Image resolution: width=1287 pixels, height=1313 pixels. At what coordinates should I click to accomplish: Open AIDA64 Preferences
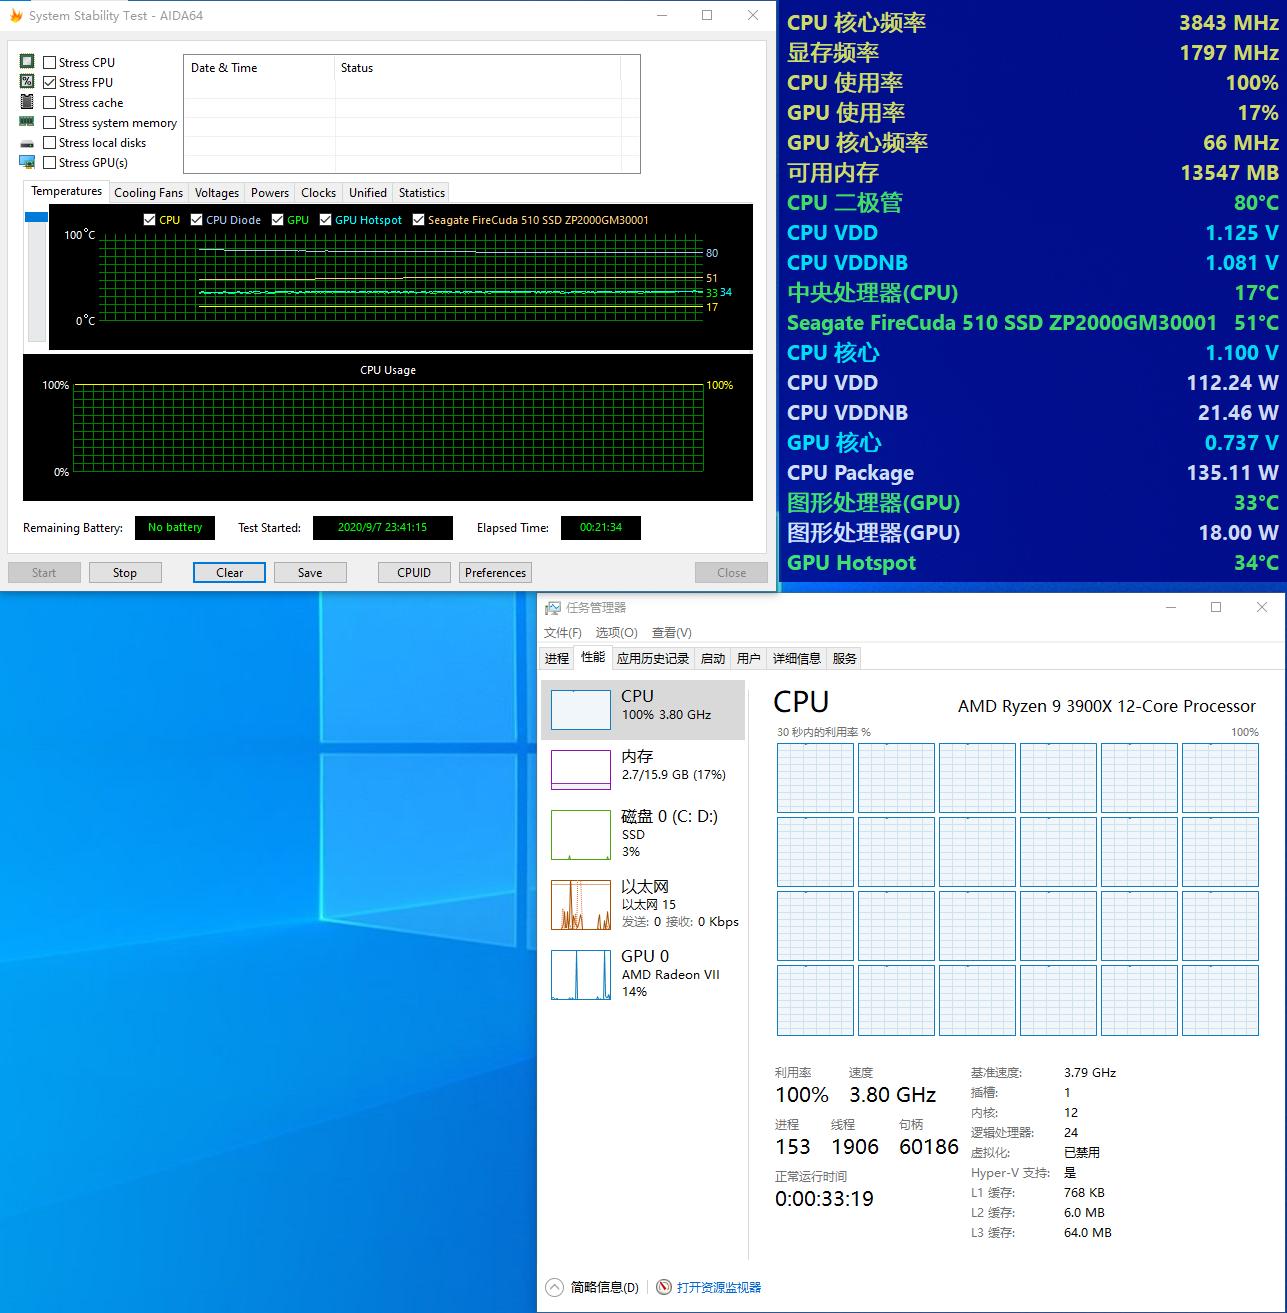[x=495, y=572]
